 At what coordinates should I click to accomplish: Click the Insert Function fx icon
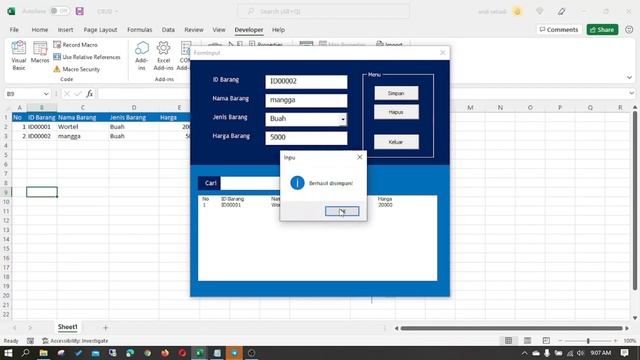pos(89,94)
